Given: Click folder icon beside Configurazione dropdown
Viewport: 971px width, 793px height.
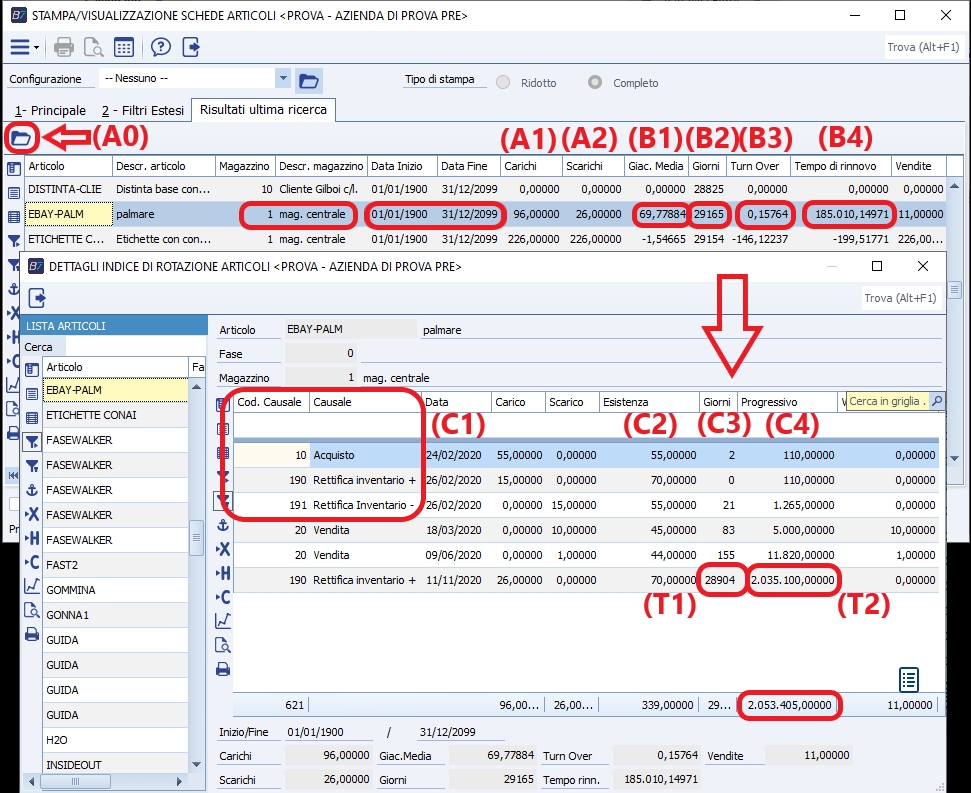Looking at the screenshot, I should click(309, 80).
